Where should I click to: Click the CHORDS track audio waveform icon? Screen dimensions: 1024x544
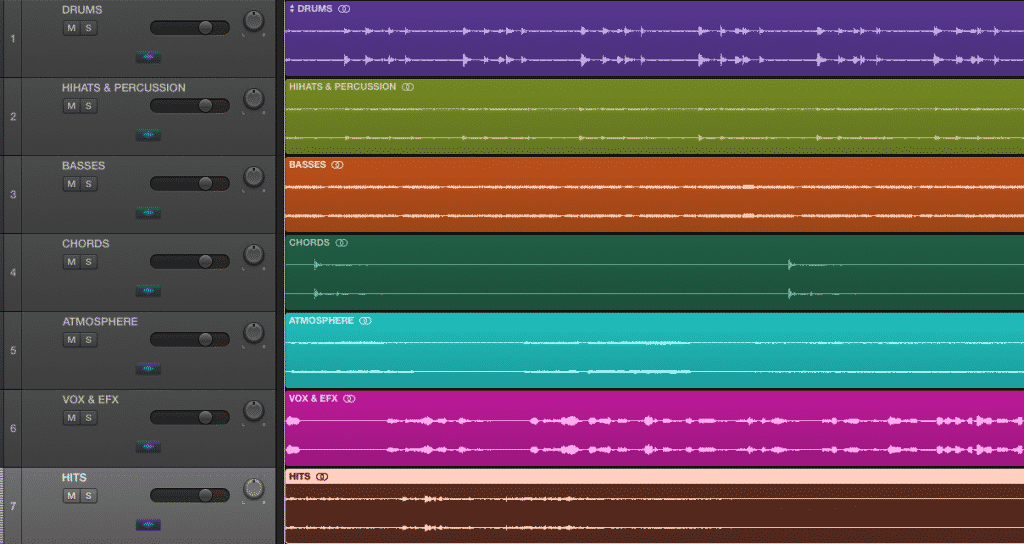pos(148,291)
